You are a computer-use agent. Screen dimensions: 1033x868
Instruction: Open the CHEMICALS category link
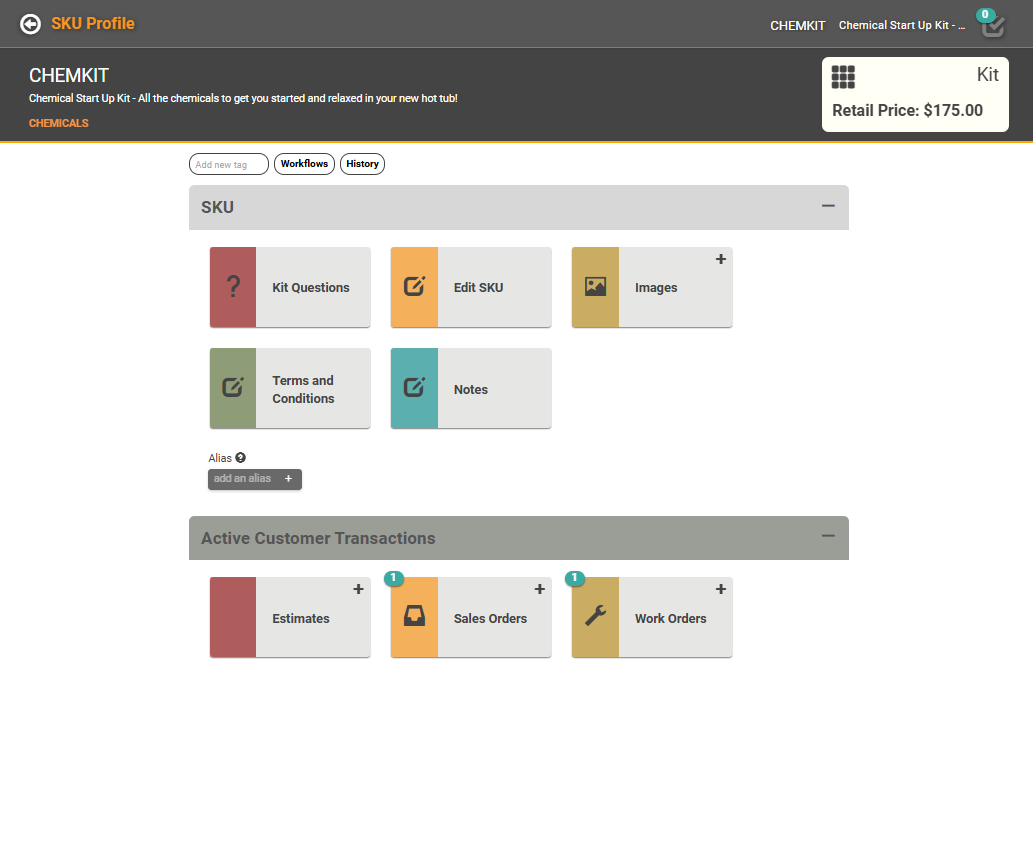click(x=59, y=124)
